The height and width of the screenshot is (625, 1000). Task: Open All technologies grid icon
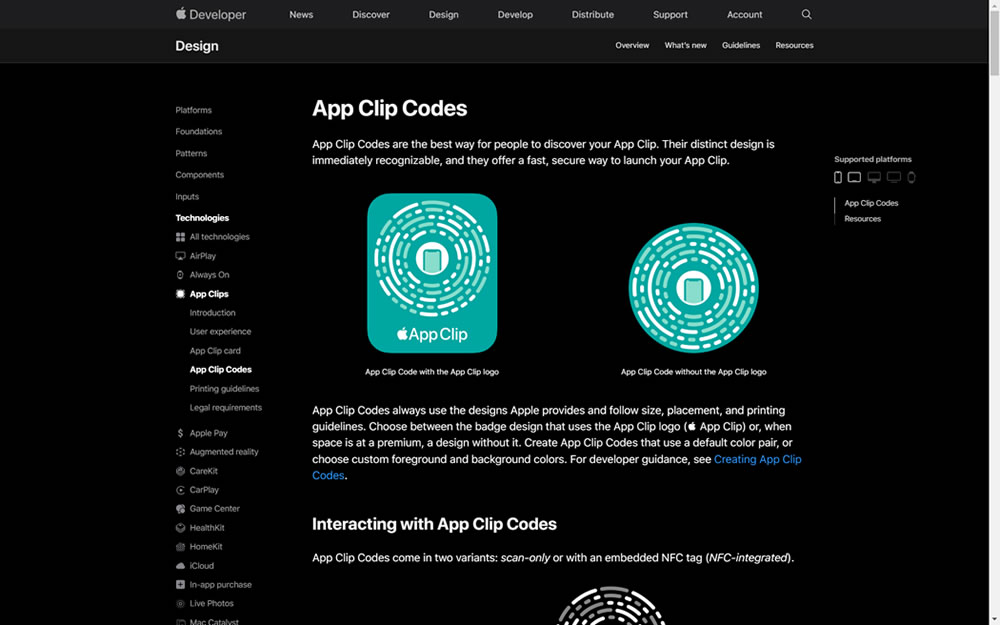click(180, 237)
